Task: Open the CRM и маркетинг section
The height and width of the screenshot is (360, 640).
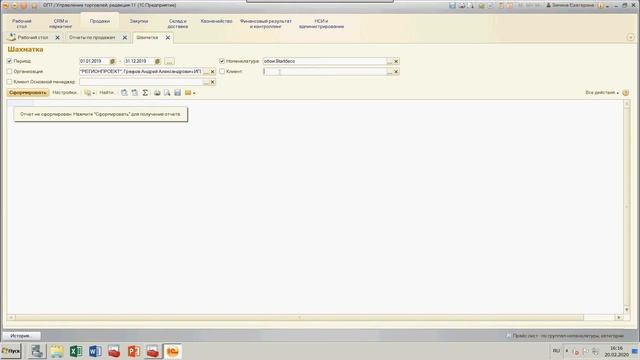Action: tap(60, 24)
